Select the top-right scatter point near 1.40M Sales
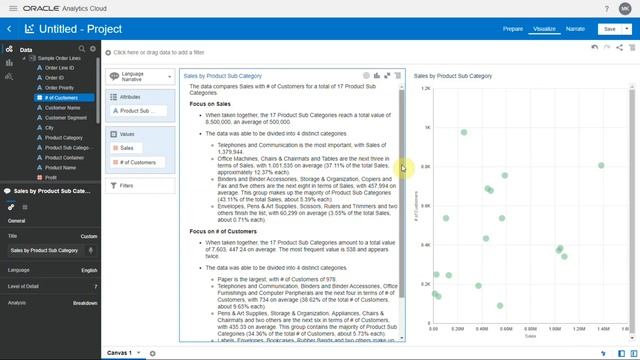 point(601,165)
